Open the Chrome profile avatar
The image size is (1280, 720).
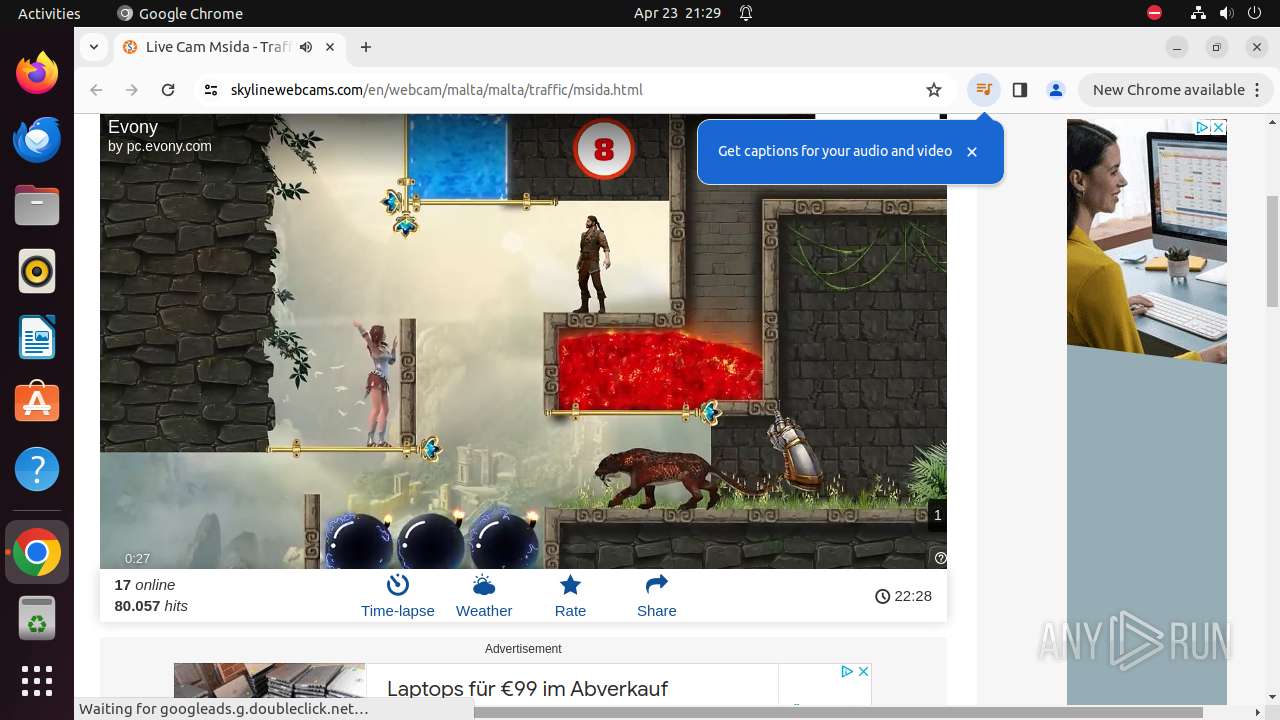pos(1056,90)
